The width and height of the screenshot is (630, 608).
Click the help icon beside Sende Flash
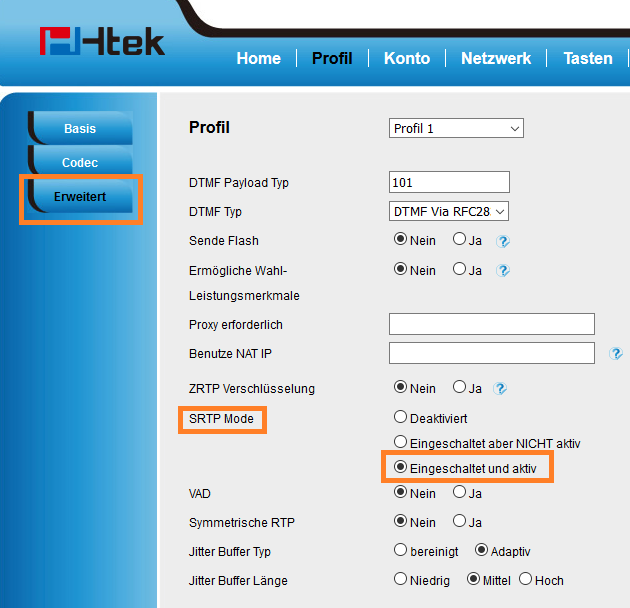click(503, 241)
